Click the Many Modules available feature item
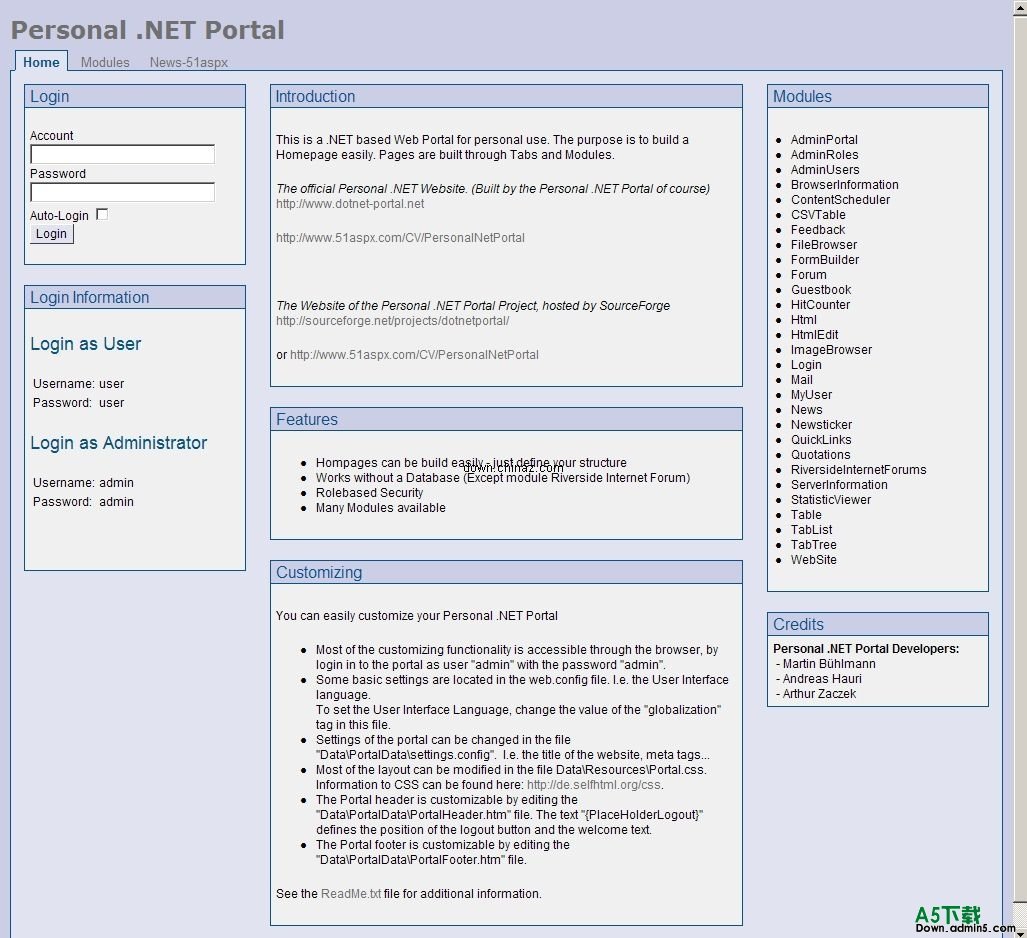This screenshot has width=1027, height=938. (x=381, y=508)
